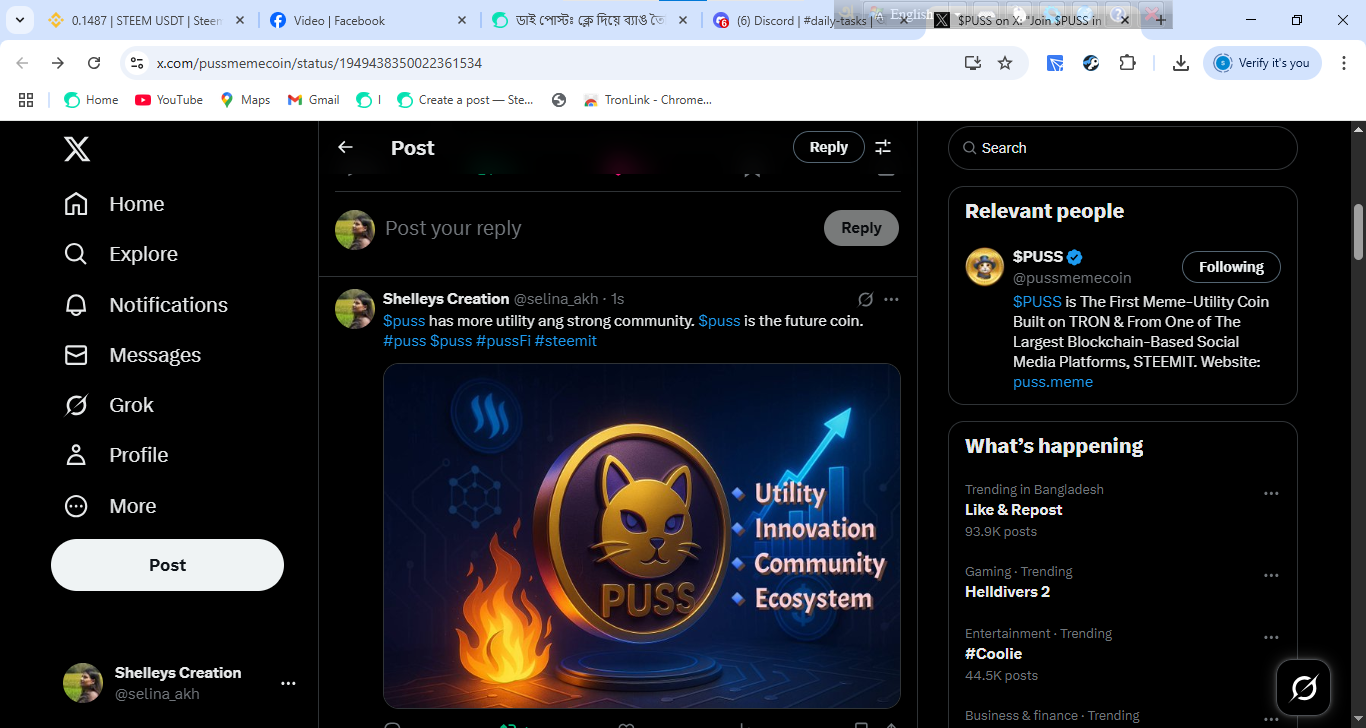
Task: Open Messages in the sidebar
Action: click(x=133, y=355)
